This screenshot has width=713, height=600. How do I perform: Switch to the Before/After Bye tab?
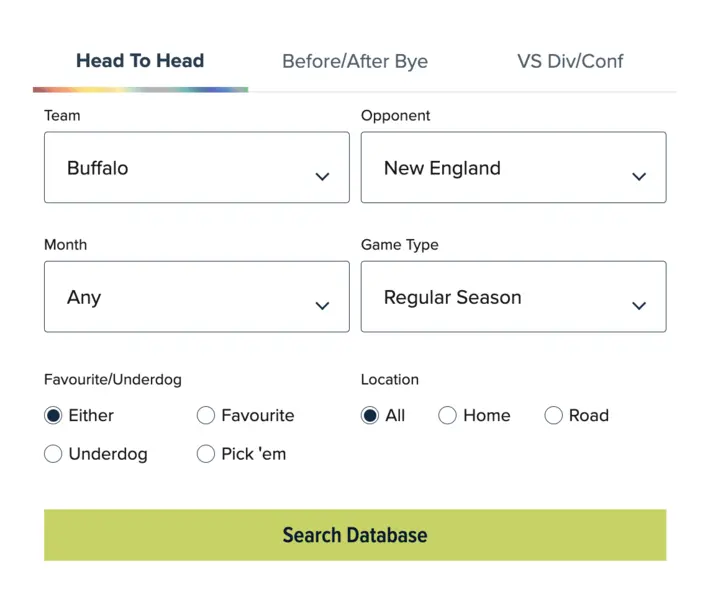pyautogui.click(x=355, y=61)
